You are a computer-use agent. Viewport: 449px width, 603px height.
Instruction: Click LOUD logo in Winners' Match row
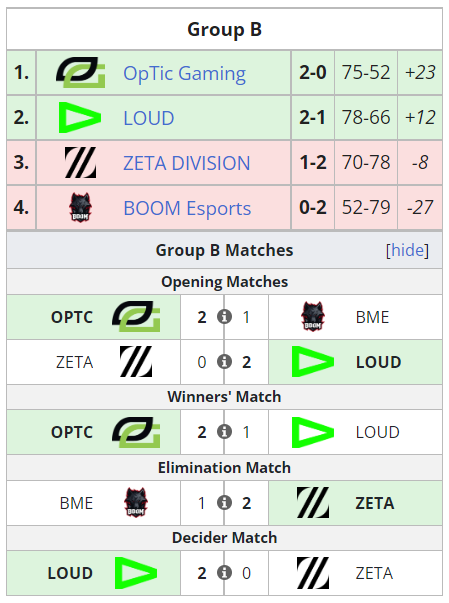coord(313,432)
